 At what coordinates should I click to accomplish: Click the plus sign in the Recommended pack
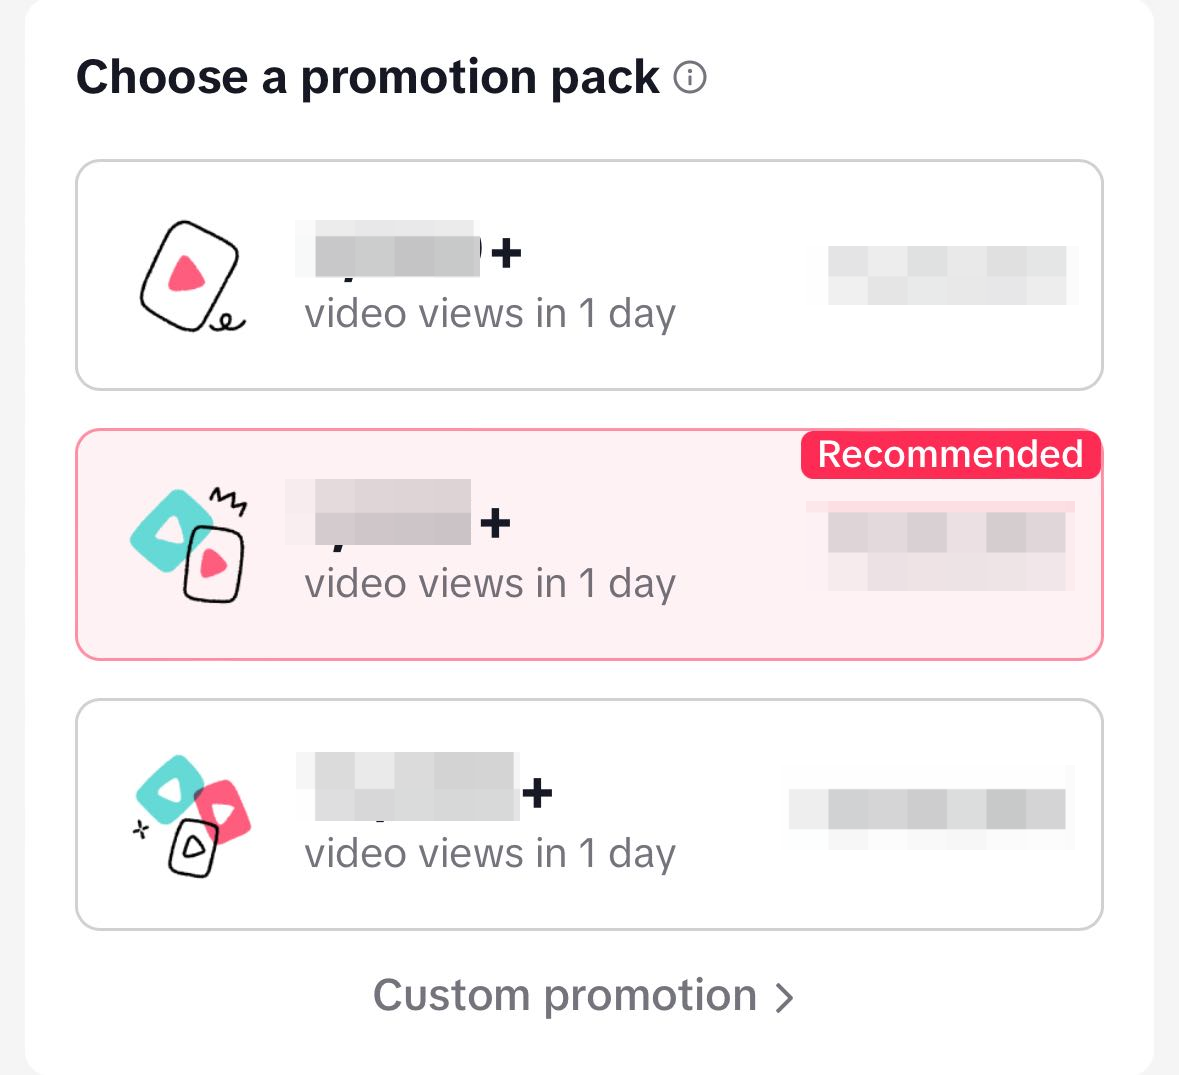point(495,523)
